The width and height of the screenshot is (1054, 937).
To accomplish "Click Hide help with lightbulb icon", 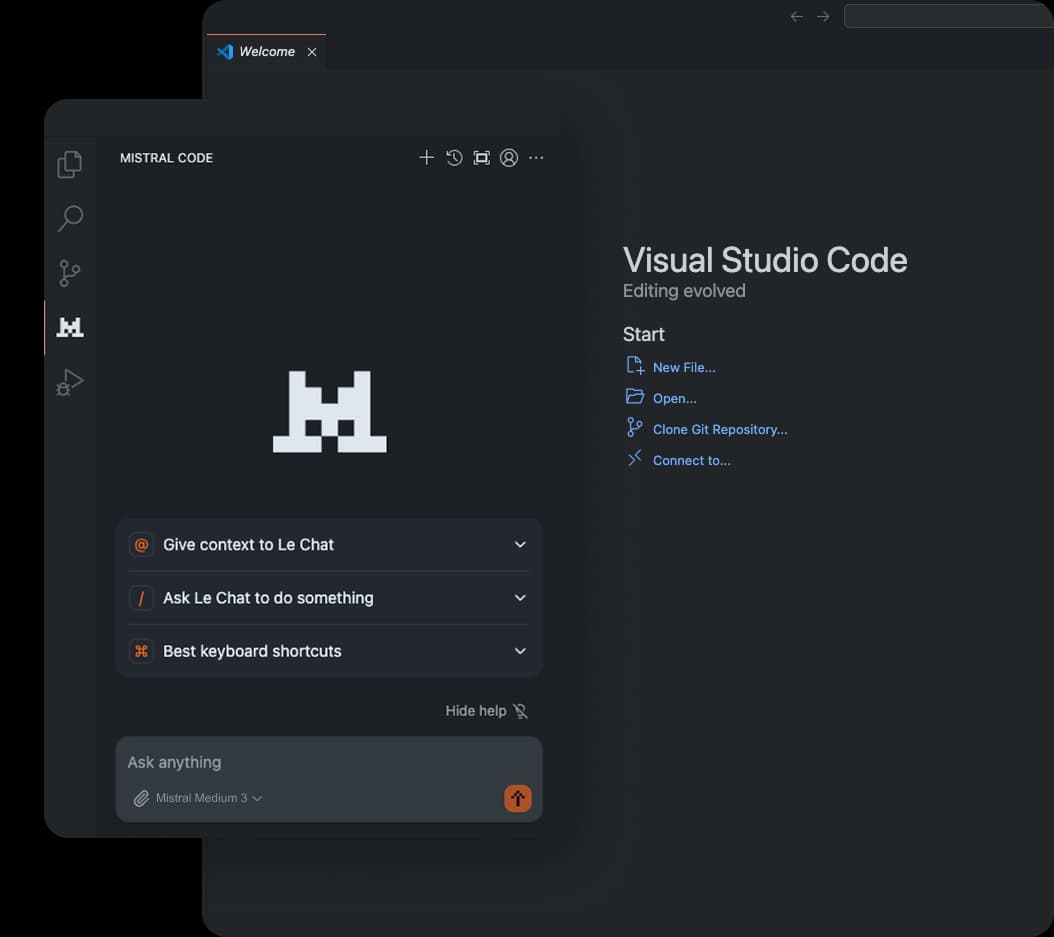I will pyautogui.click(x=486, y=710).
